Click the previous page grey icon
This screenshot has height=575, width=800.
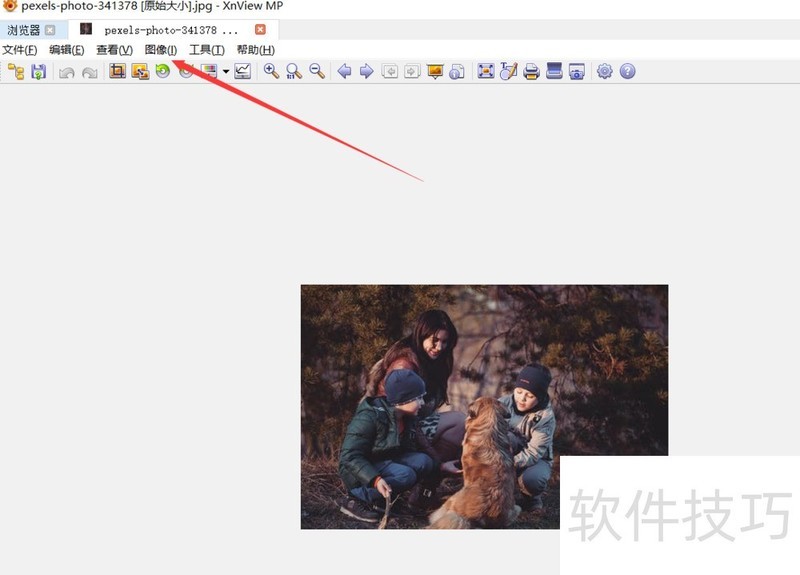pyautogui.click(x=390, y=71)
